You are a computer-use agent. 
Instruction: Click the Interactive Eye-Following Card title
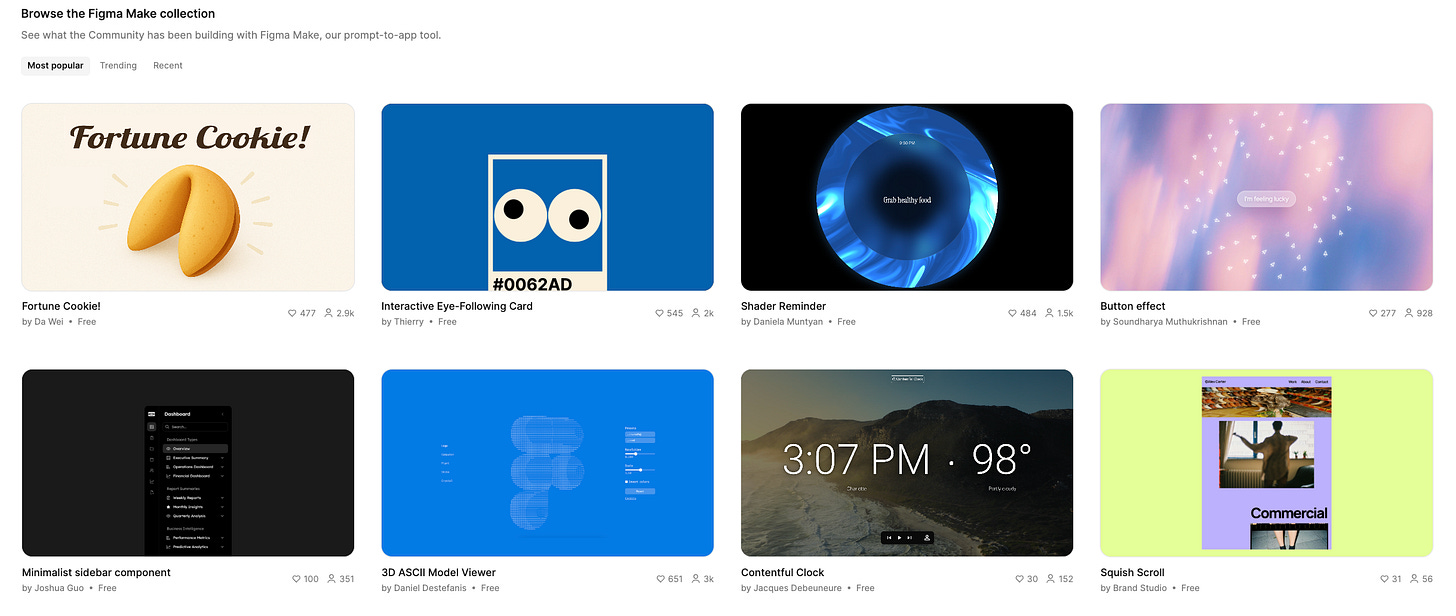click(457, 306)
